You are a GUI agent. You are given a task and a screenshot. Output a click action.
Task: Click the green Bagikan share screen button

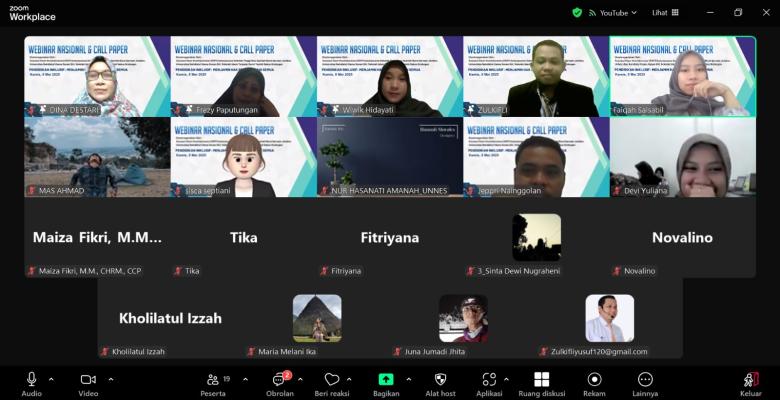[385, 380]
